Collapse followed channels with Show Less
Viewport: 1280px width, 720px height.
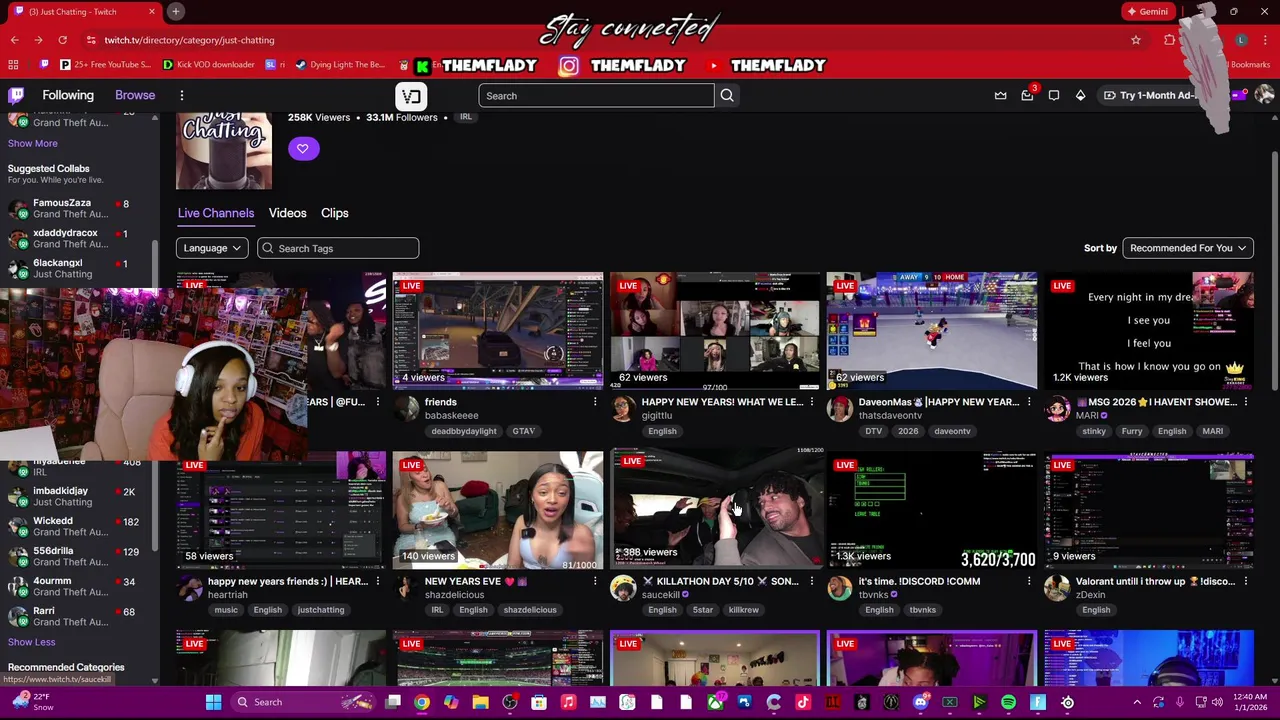31,642
